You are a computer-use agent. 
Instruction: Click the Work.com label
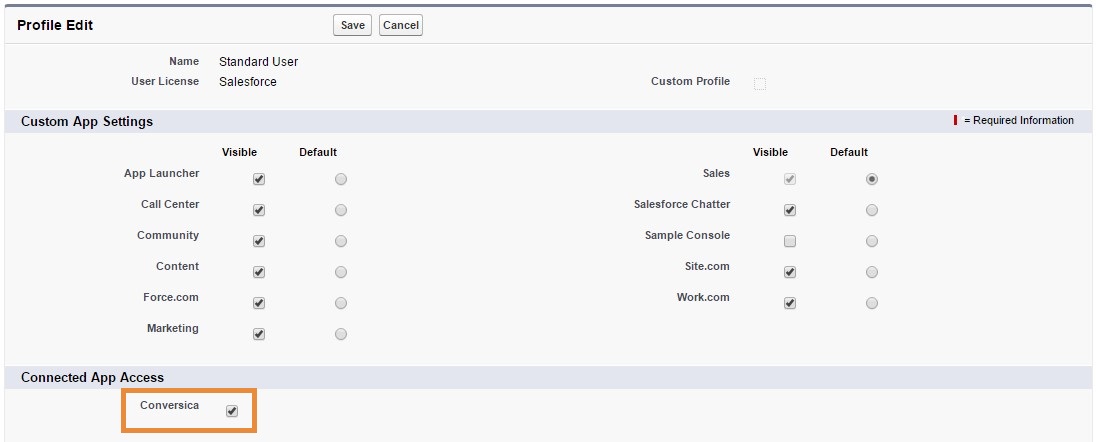[703, 297]
